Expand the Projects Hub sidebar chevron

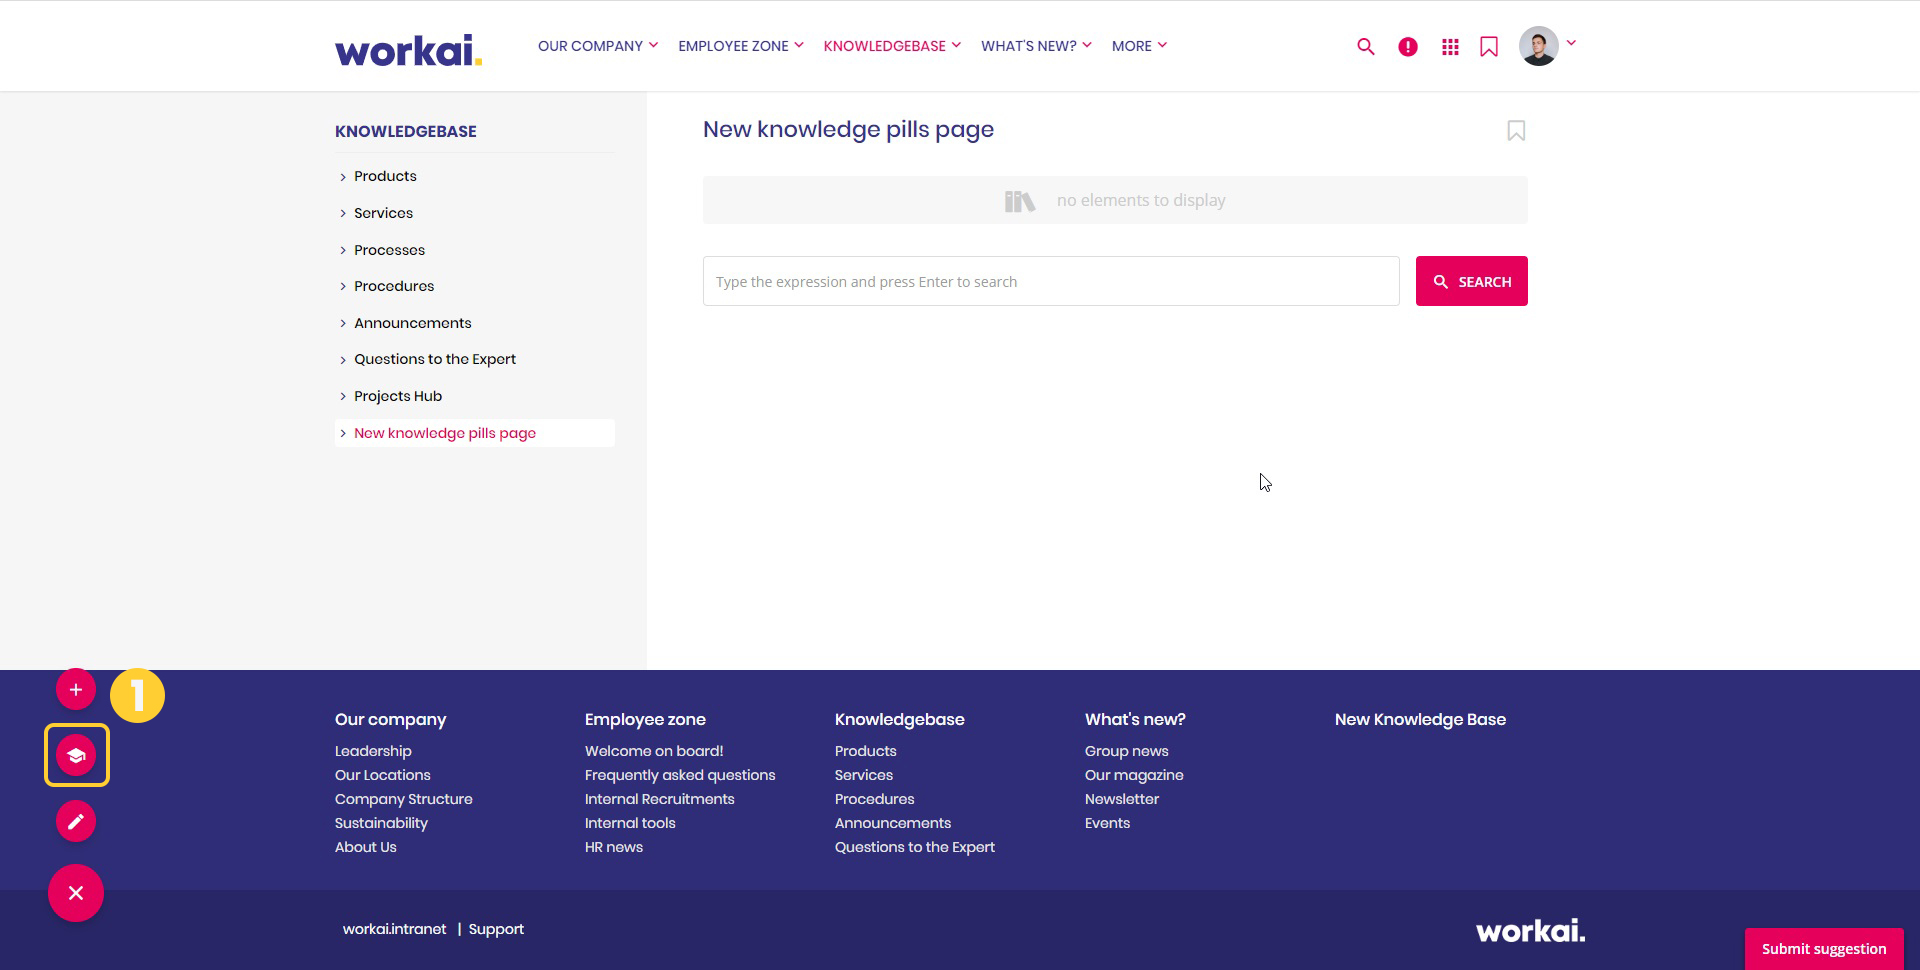(x=343, y=396)
